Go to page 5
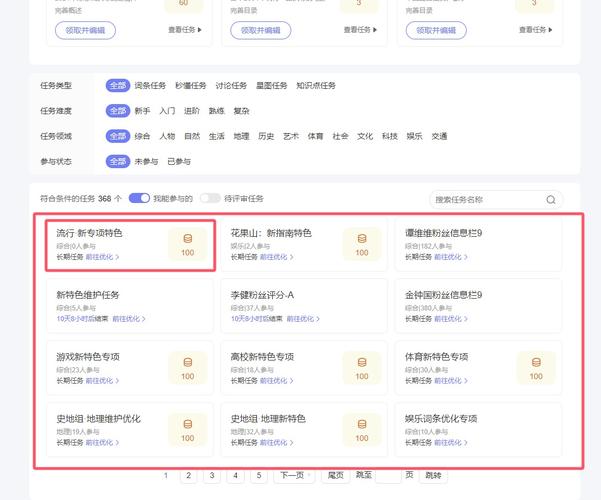 259,475
